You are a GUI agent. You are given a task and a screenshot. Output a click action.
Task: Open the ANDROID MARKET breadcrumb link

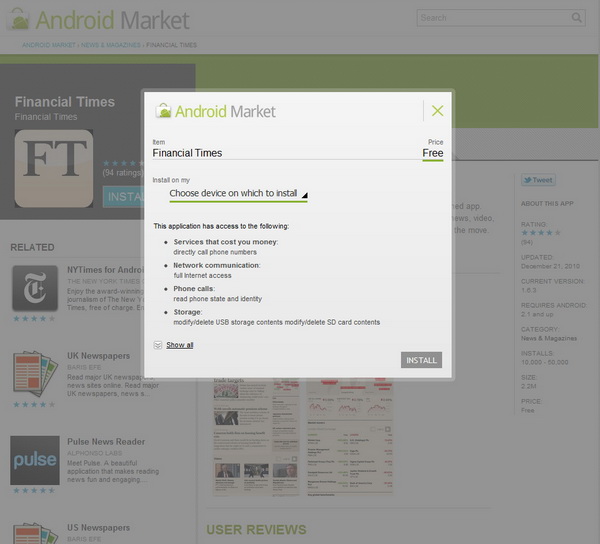(x=49, y=45)
